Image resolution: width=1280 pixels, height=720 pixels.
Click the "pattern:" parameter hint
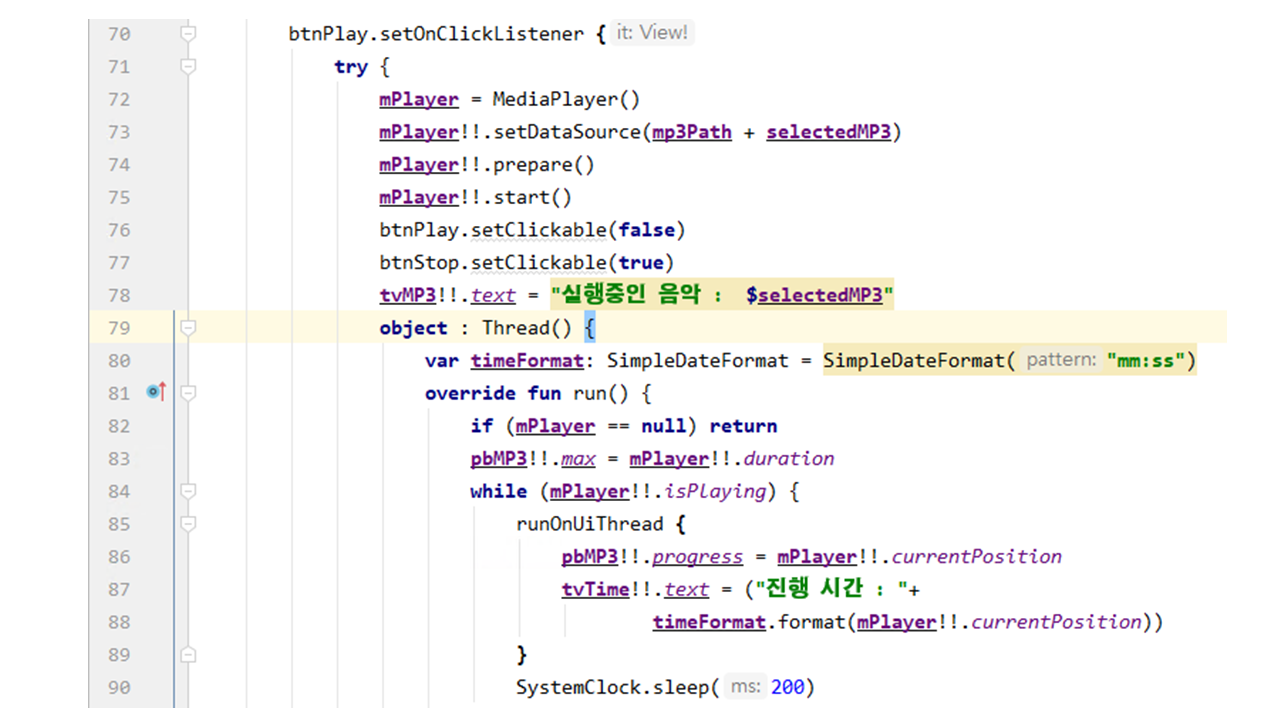coord(1062,360)
